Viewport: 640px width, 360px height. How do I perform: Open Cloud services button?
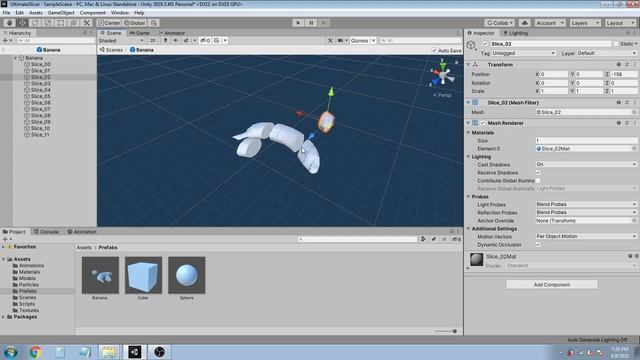(525, 23)
